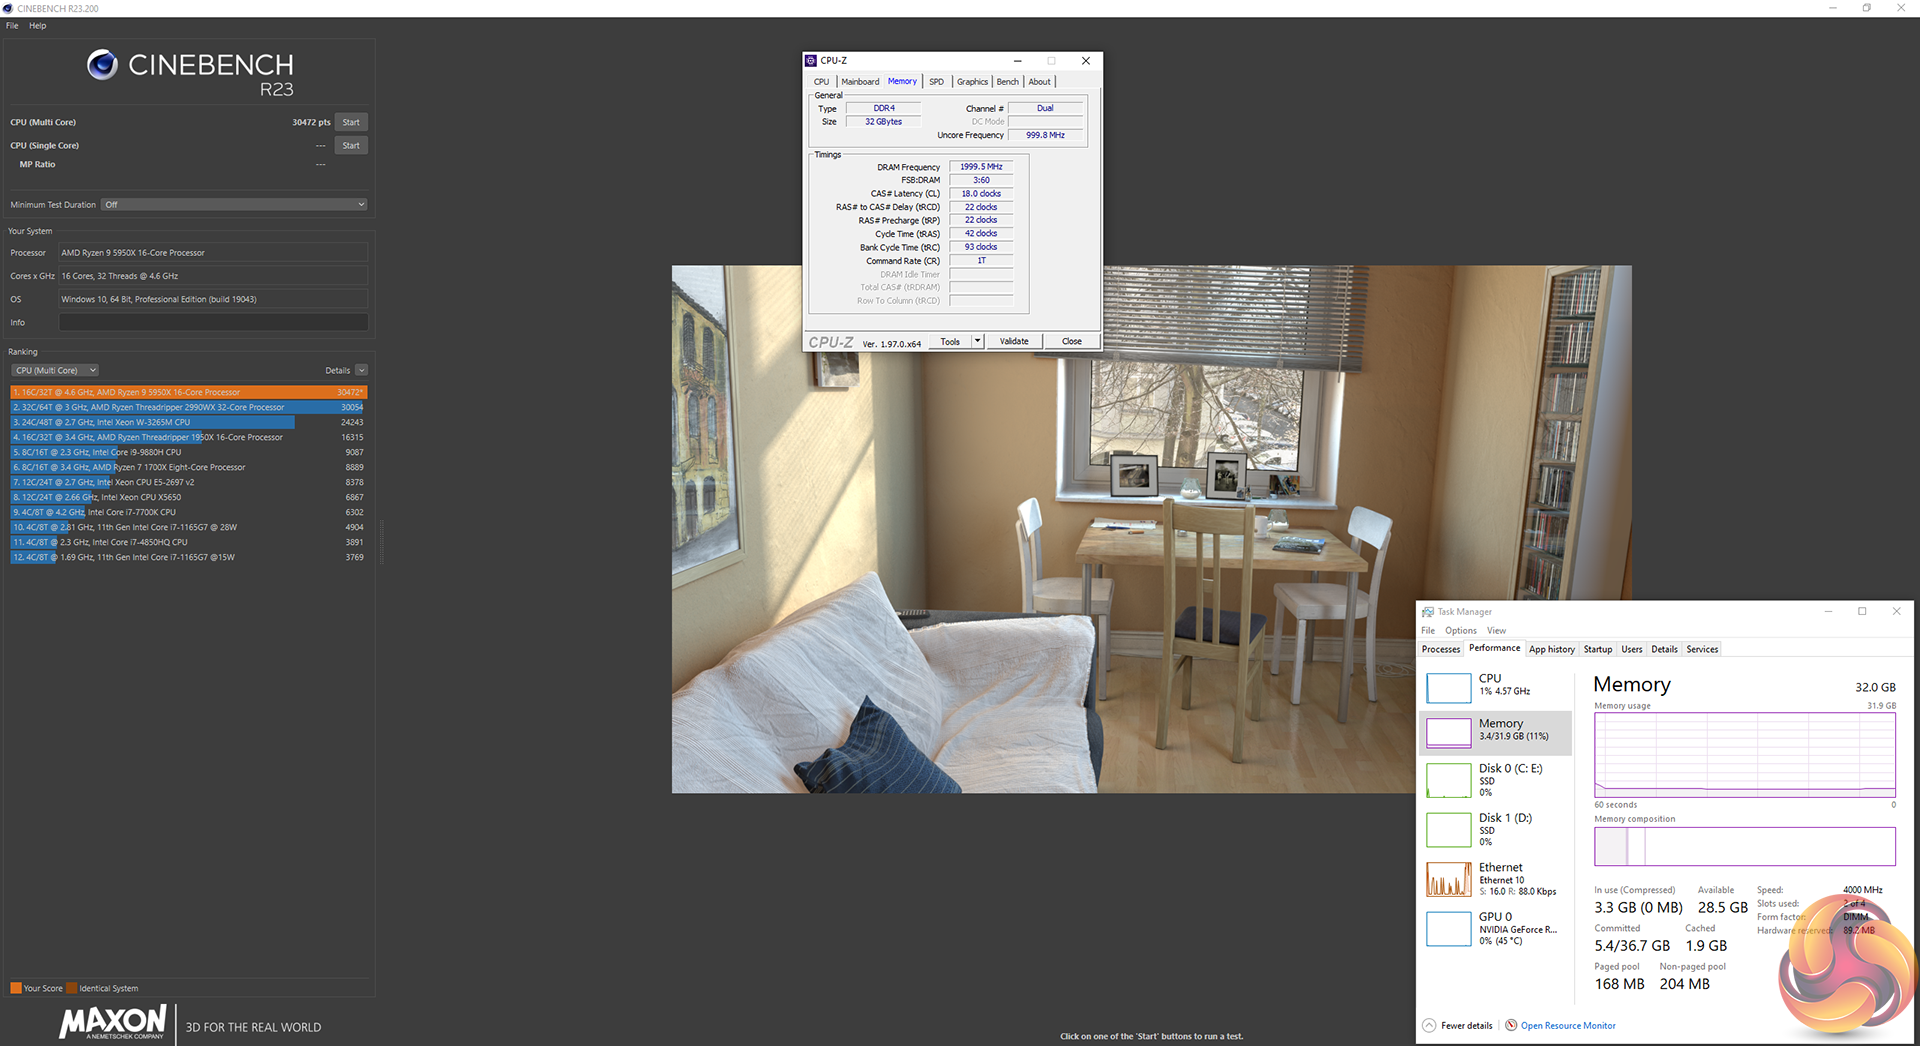The width and height of the screenshot is (1920, 1046).
Task: Switch to Task Manager App history tab
Action: tap(1552, 649)
